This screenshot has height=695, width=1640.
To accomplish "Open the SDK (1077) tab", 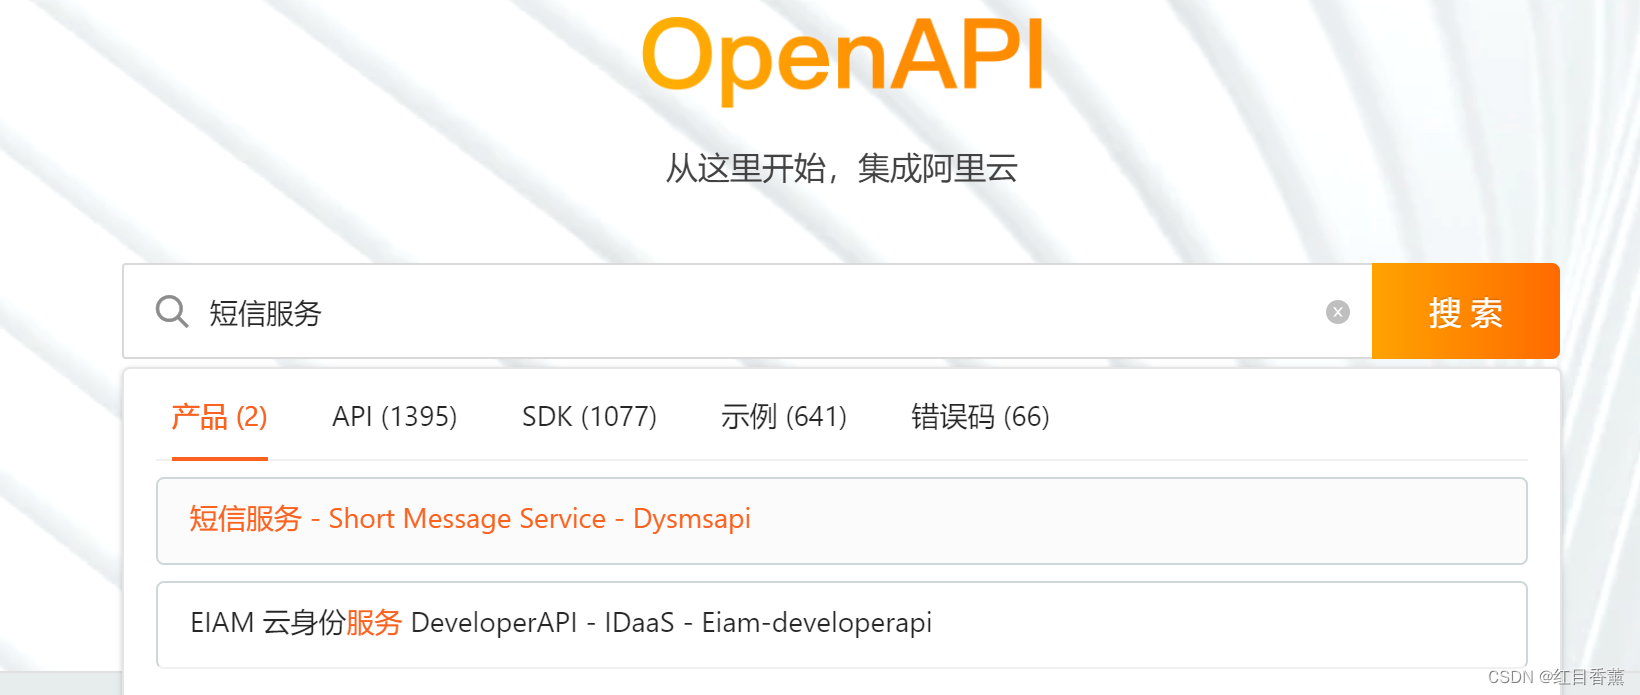I will 590,417.
